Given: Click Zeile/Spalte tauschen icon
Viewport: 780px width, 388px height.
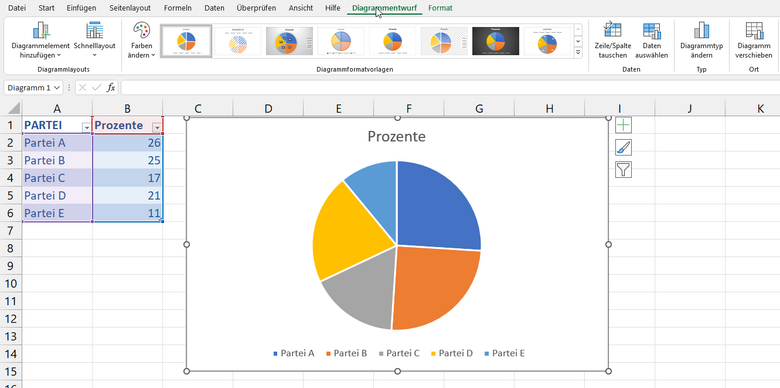Looking at the screenshot, I should click(612, 30).
